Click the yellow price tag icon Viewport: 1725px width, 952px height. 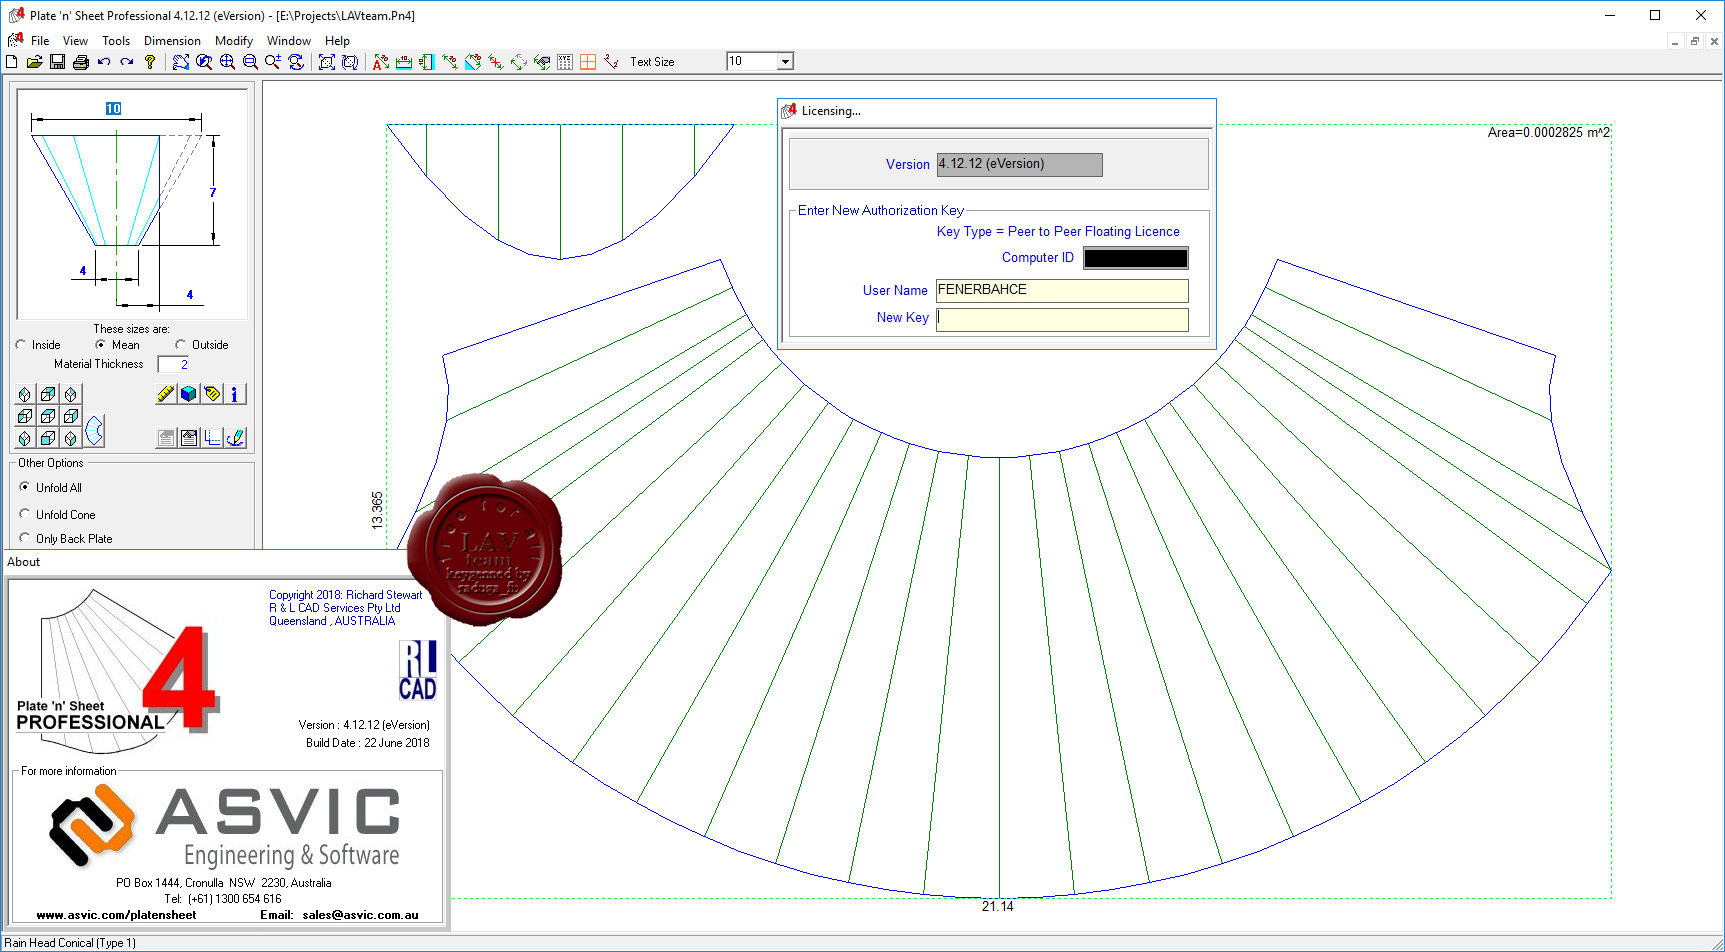click(x=212, y=394)
